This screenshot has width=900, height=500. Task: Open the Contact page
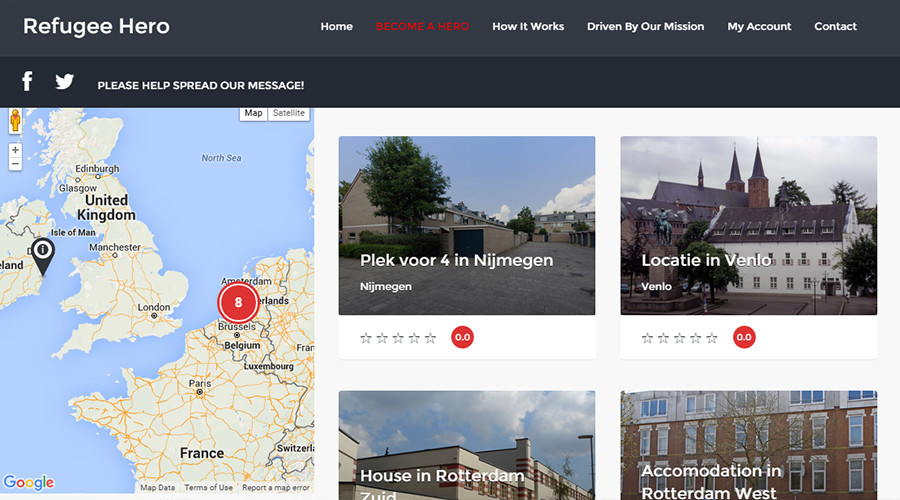coord(835,26)
